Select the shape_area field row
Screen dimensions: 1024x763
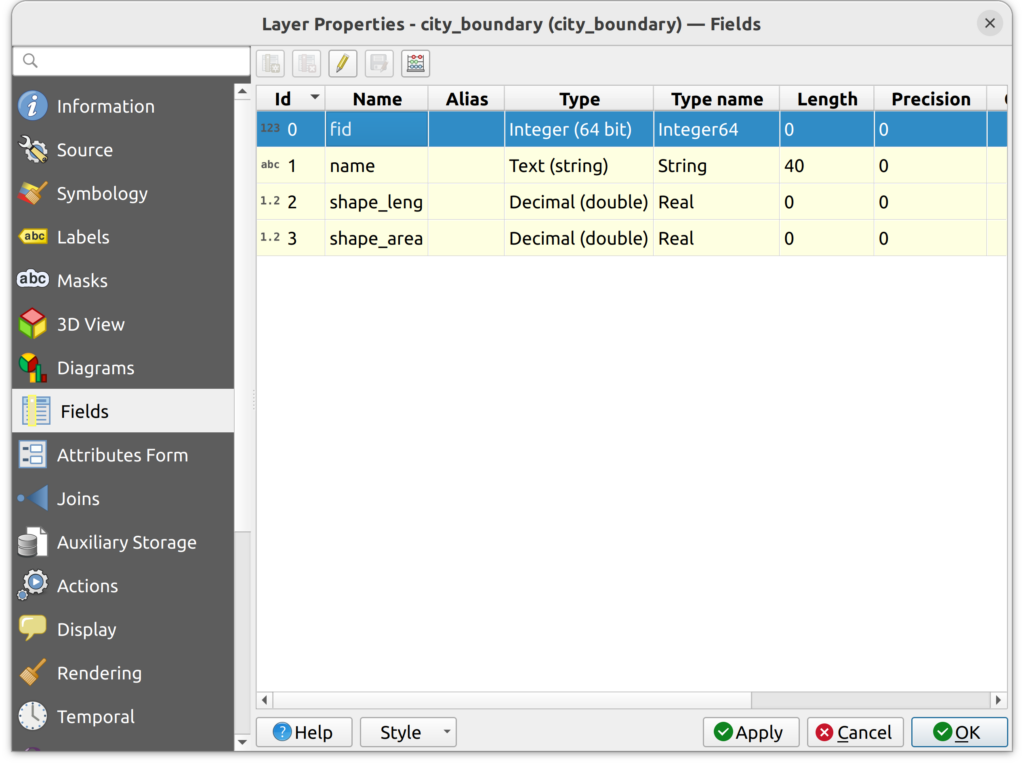376,238
